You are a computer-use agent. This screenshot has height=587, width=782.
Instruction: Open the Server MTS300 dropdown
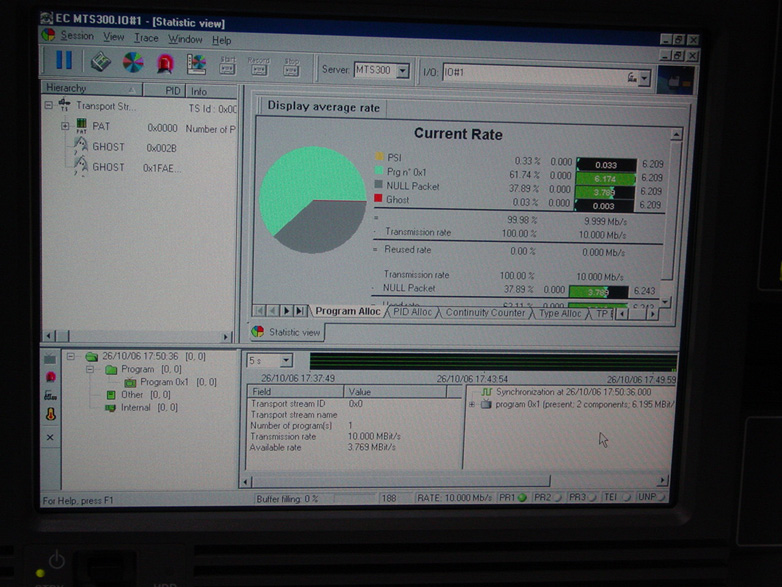click(402, 71)
